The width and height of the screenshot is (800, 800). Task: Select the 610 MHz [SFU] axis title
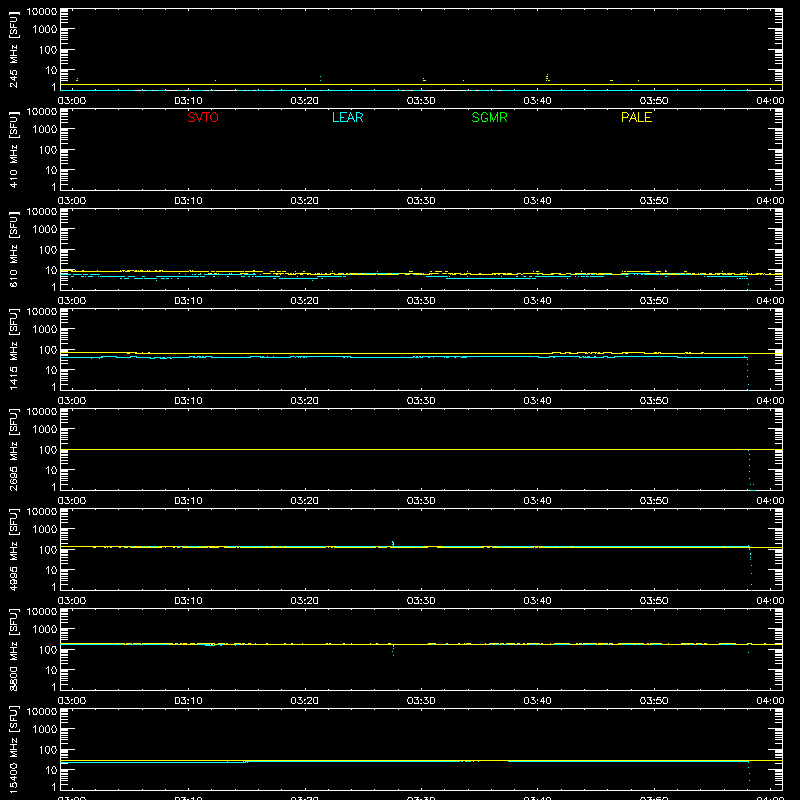[x=13, y=249]
